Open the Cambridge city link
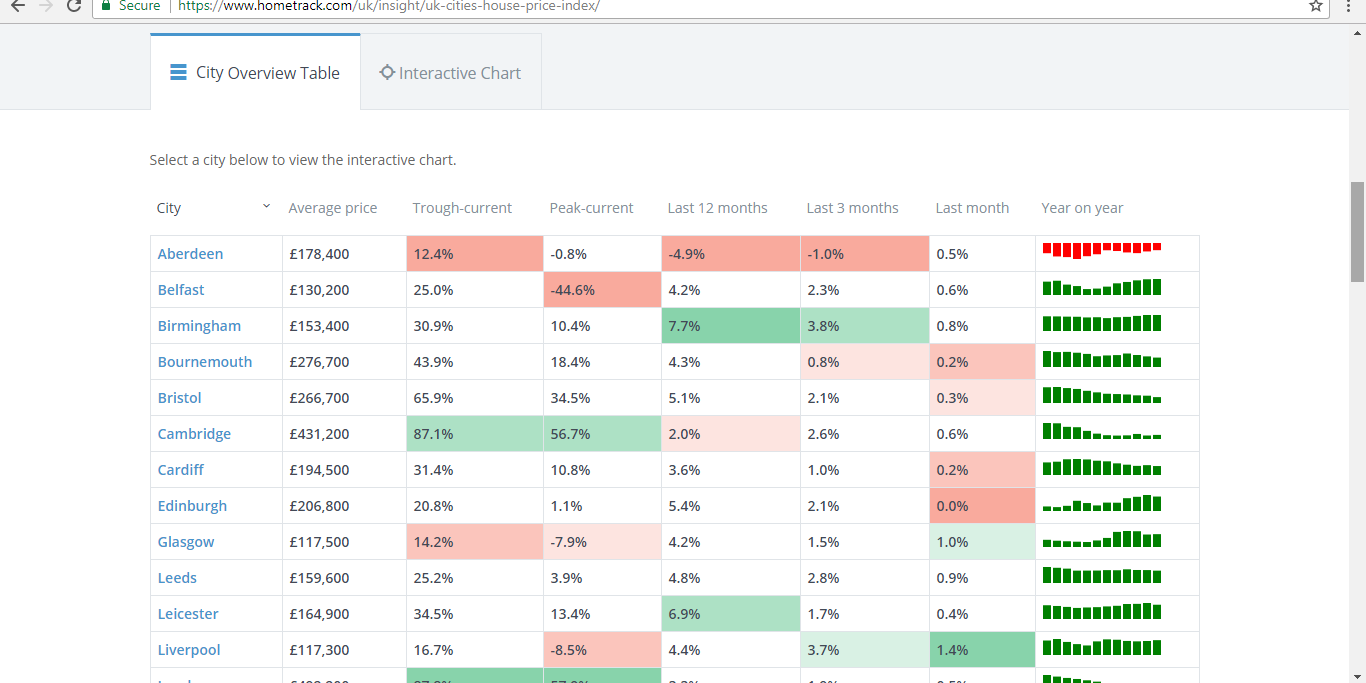The image size is (1366, 683). [x=194, y=434]
